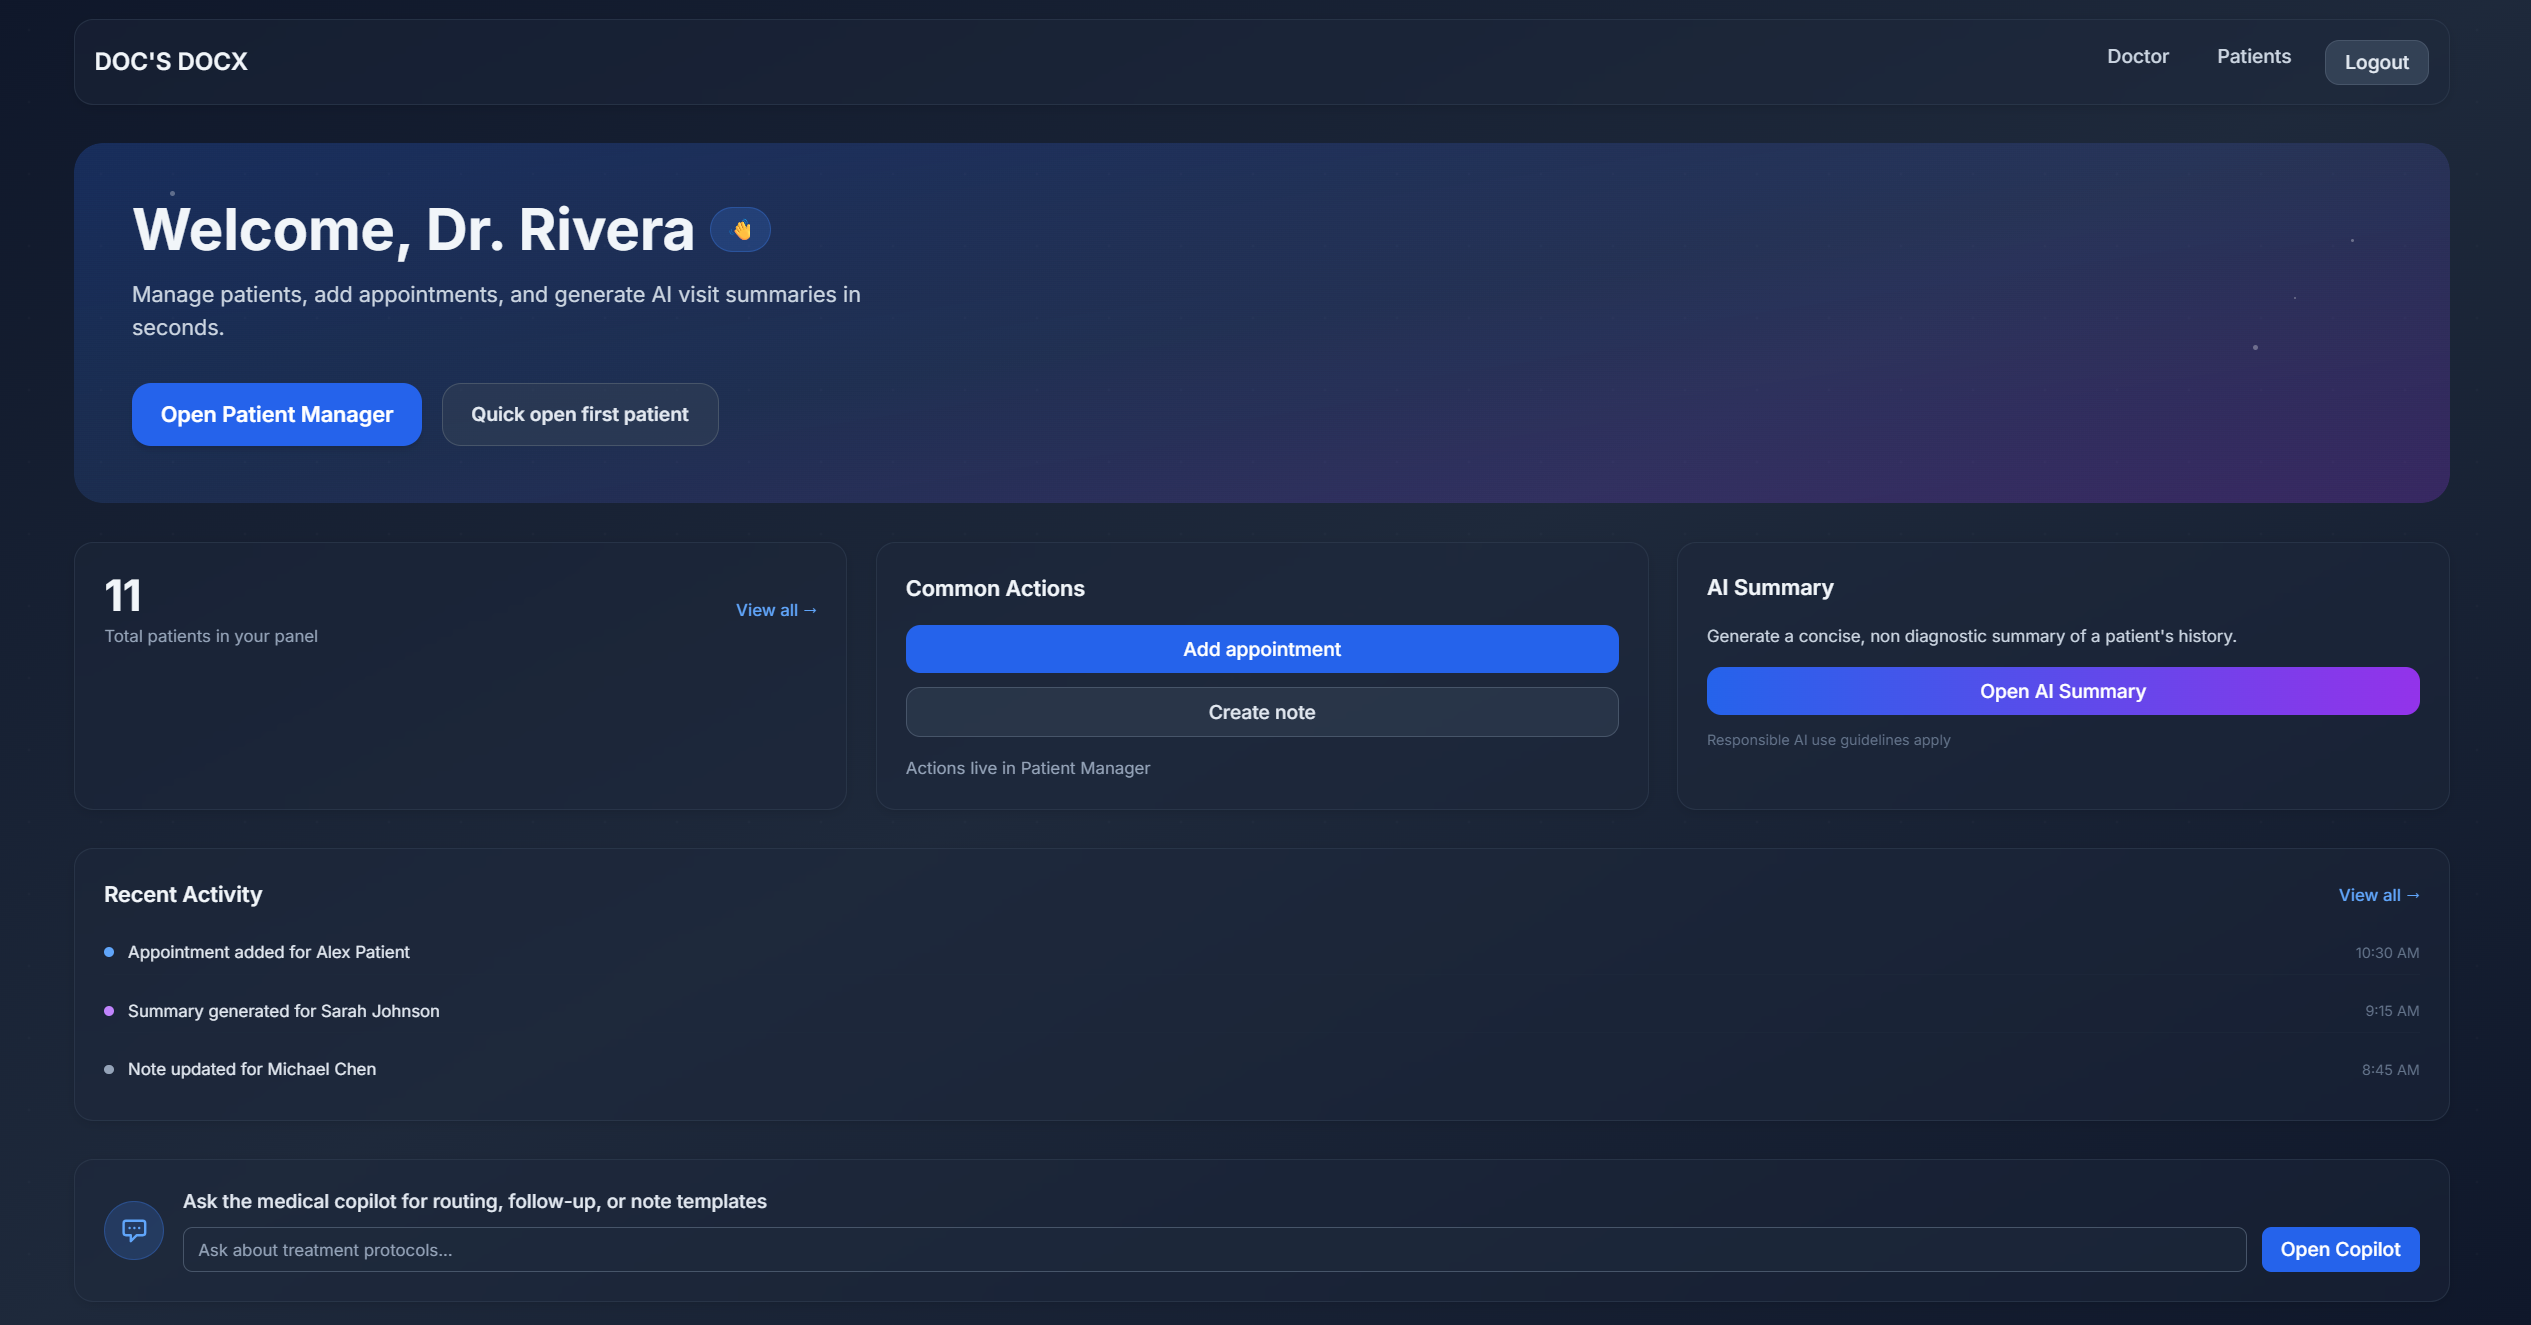Viewport: 2531px width, 1325px height.
Task: Click the Open Copilot button
Action: tap(2339, 1249)
